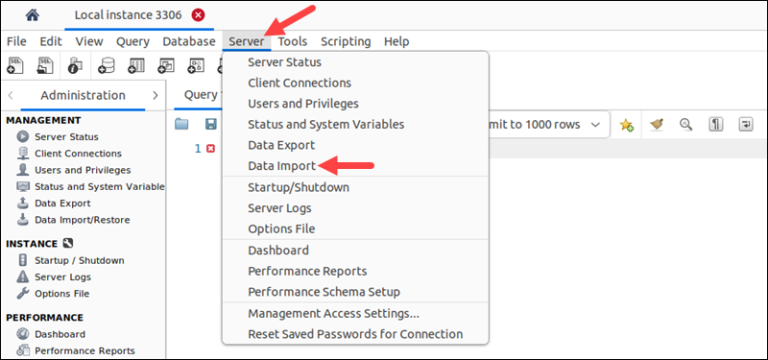The height and width of the screenshot is (360, 768).
Task: Open Startup / Shutdown in the sidebar
Action: (79, 261)
